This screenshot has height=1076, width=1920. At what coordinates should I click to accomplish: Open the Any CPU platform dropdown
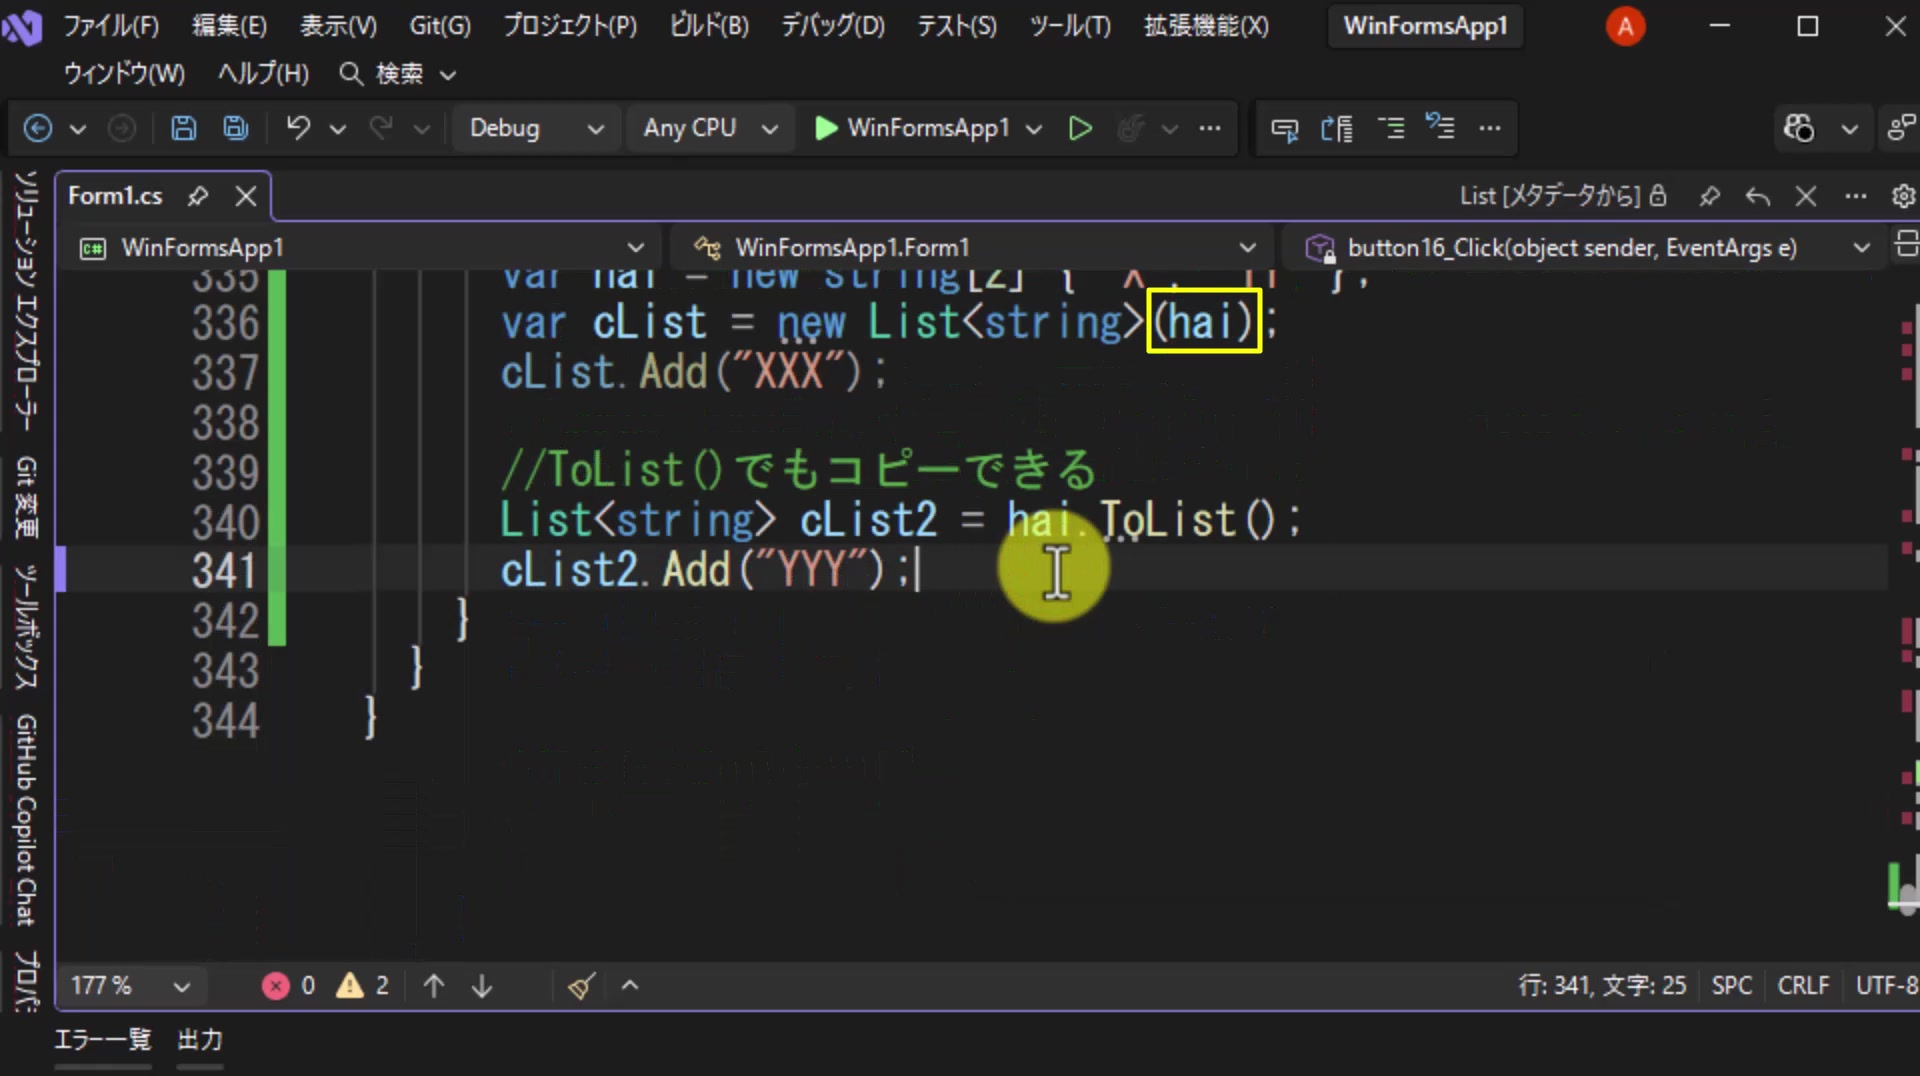click(x=710, y=128)
